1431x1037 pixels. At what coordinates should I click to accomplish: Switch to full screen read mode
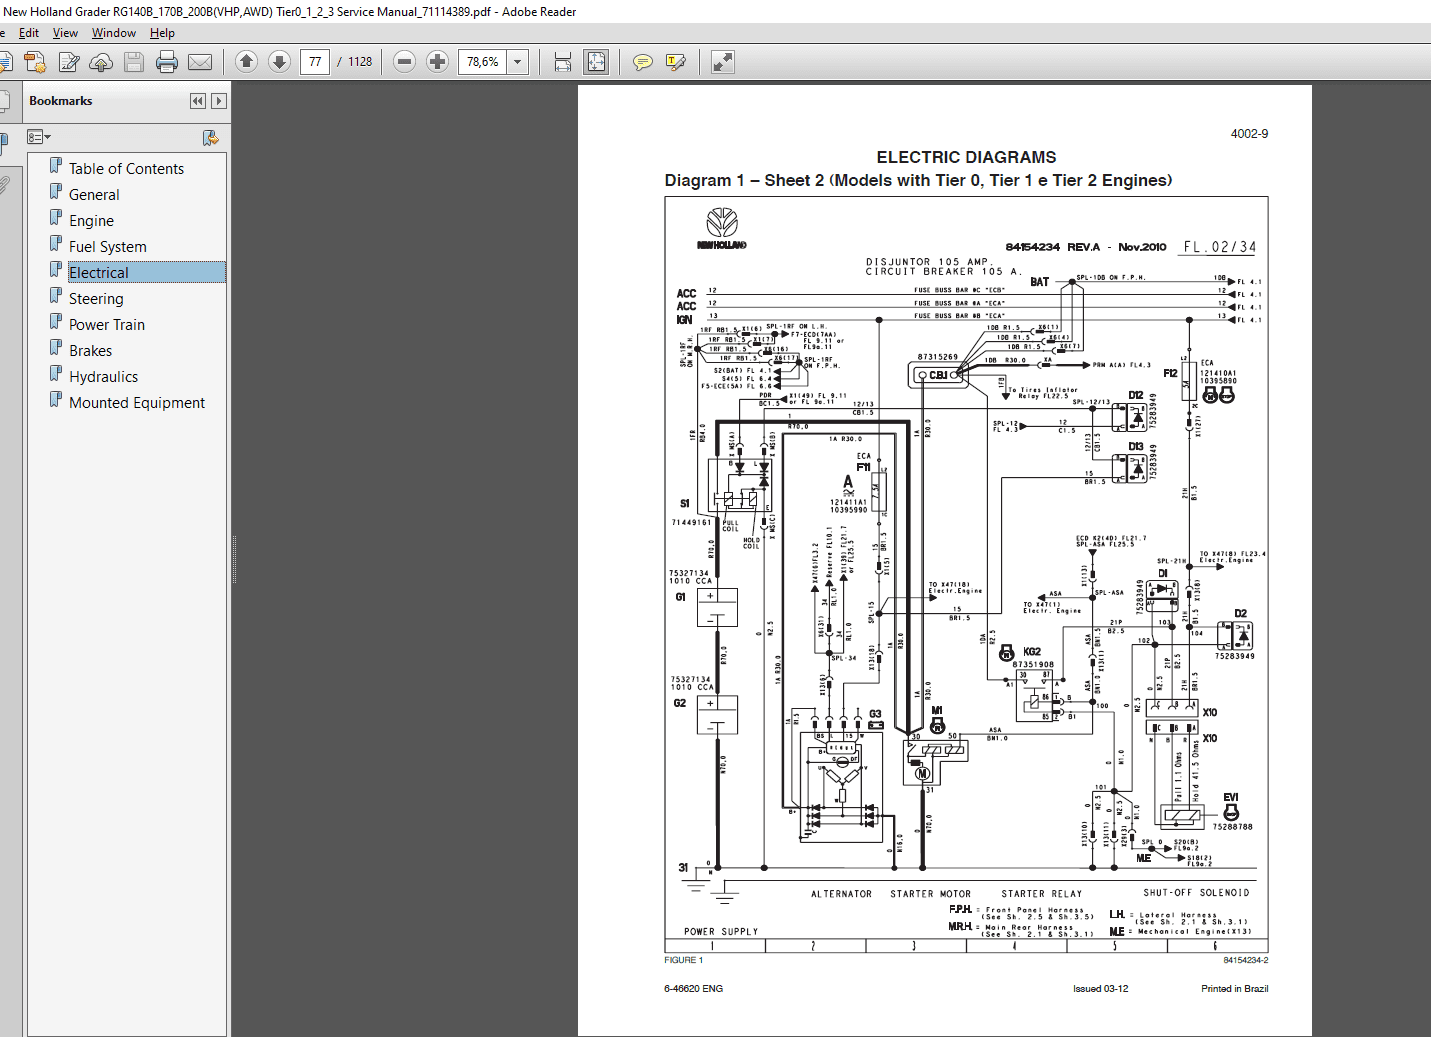[722, 62]
